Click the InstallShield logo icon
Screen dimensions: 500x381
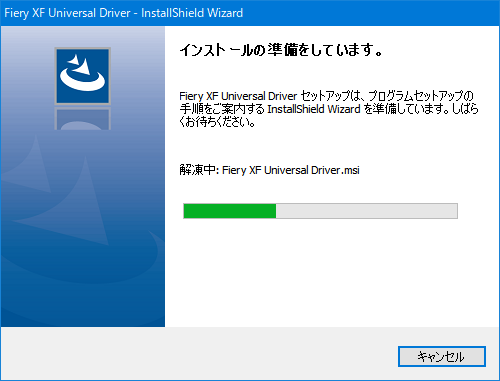point(83,76)
